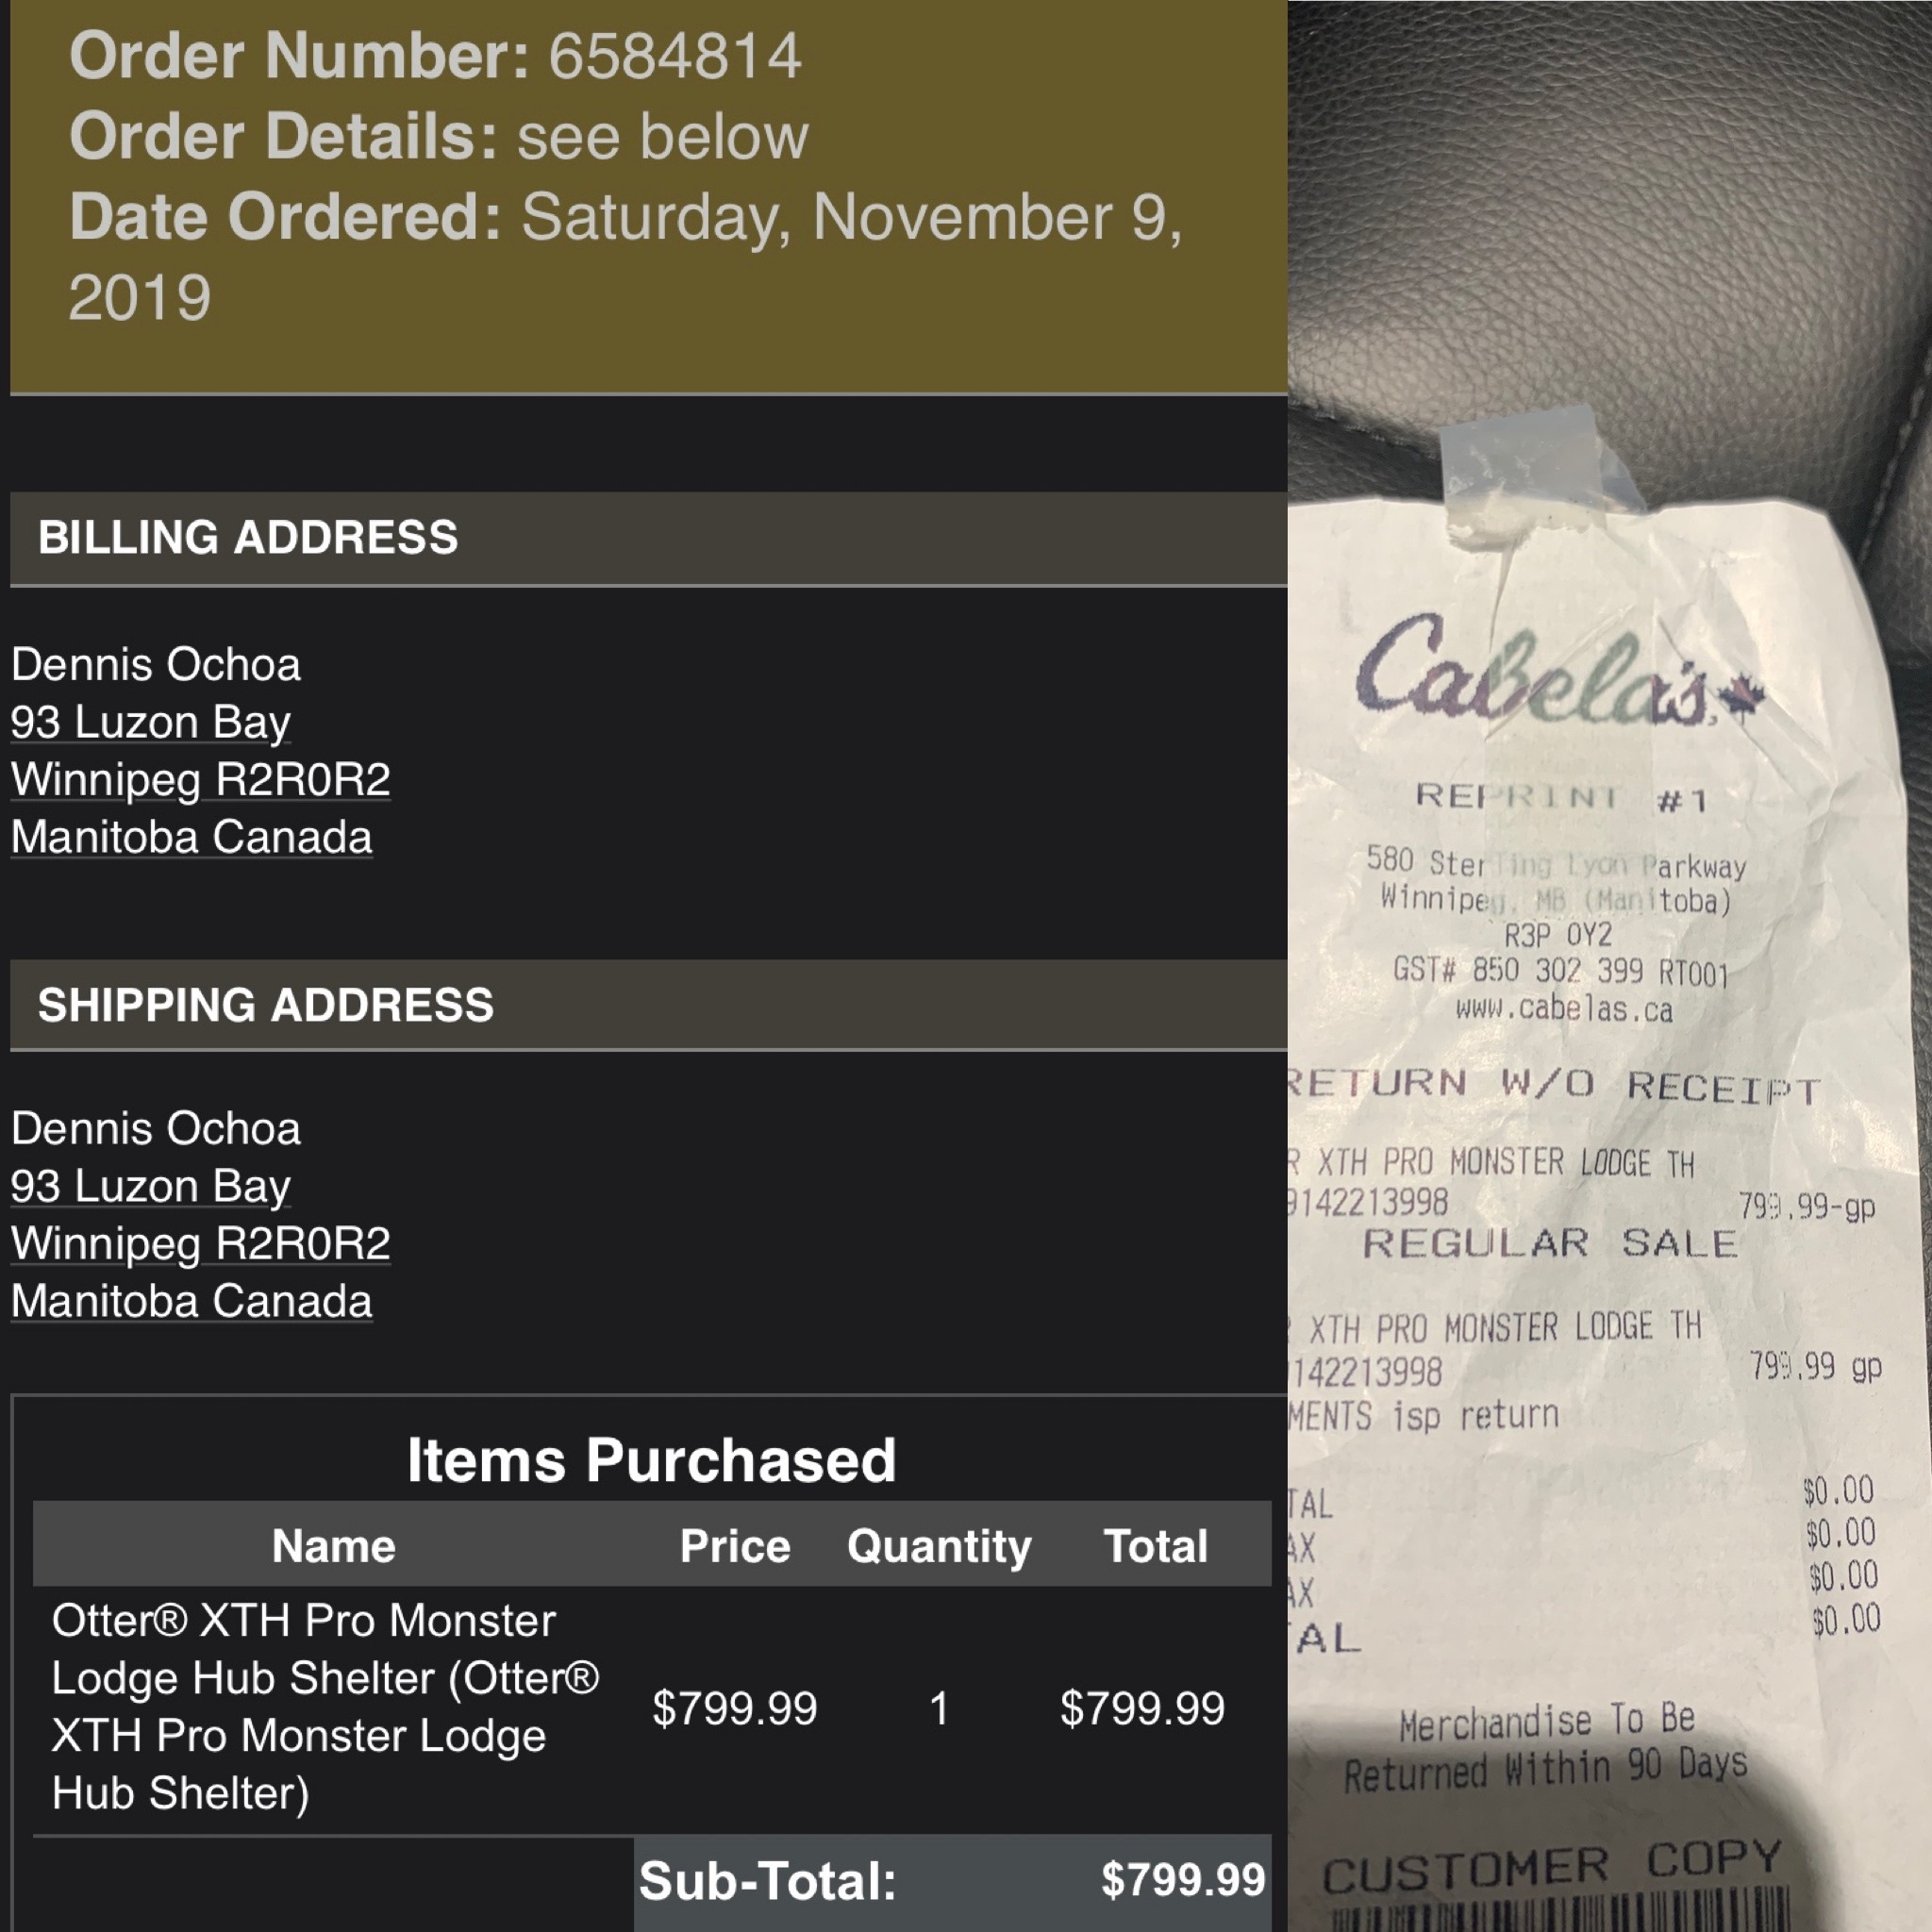Click the Sub-Total amount $799.99

click(1183, 1879)
